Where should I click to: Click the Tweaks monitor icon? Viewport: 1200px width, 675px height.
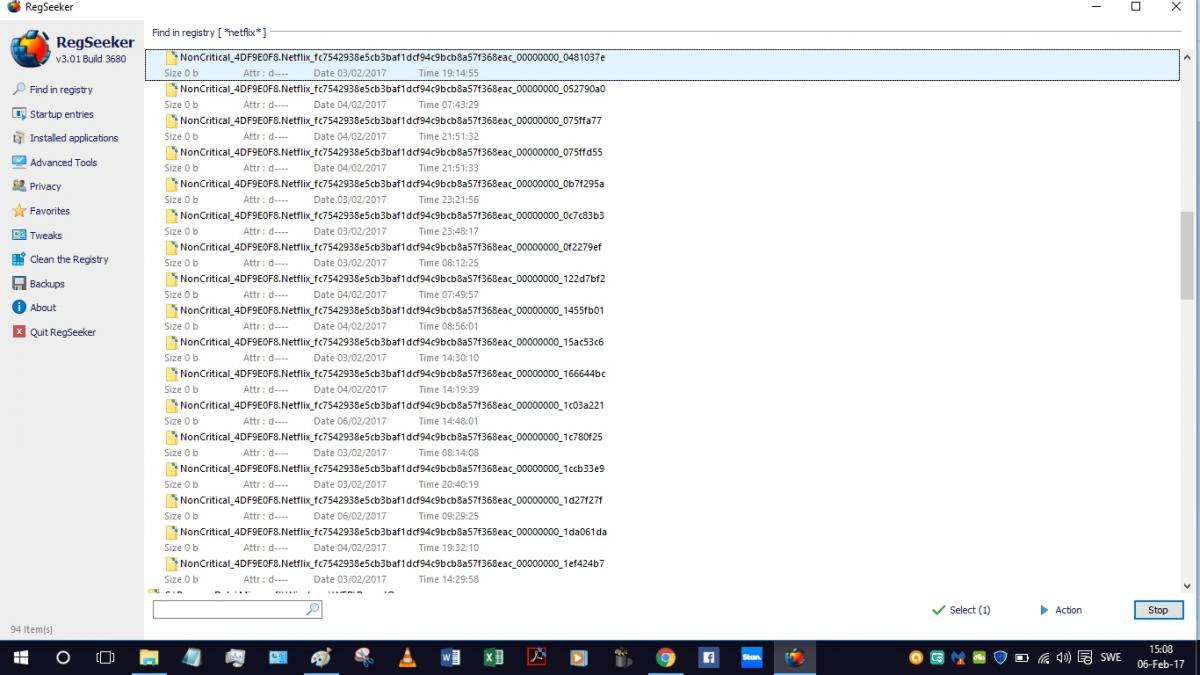pos(19,235)
